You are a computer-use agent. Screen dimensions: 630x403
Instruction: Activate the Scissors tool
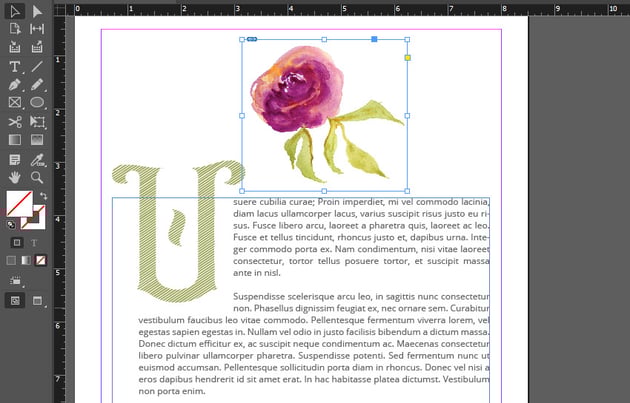[x=15, y=121]
